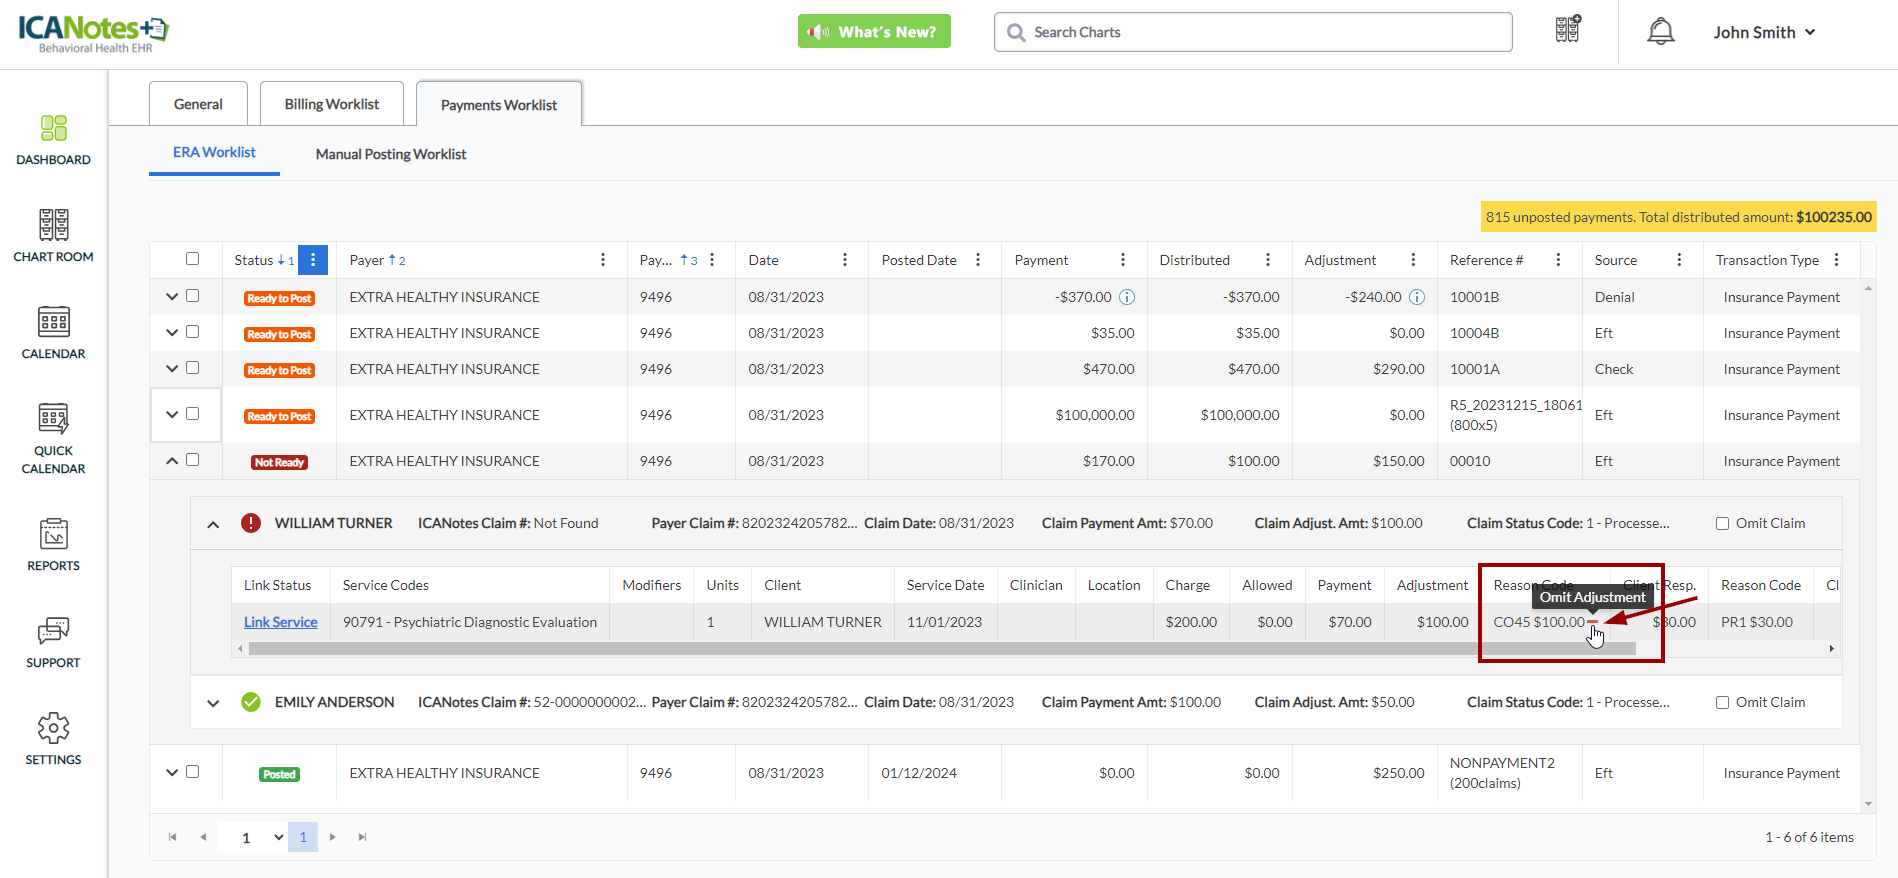Expand Emily Anderson claim details

(x=213, y=703)
